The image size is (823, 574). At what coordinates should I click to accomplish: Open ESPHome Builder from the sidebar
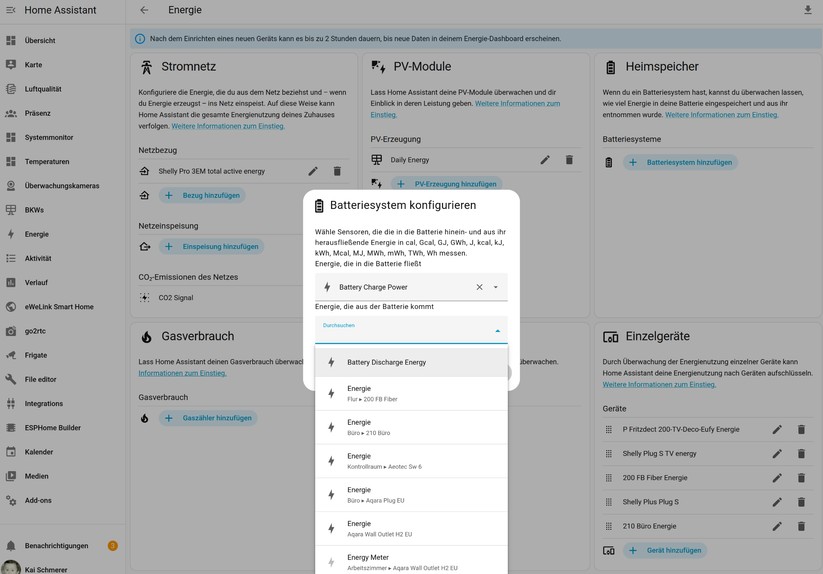(53, 428)
